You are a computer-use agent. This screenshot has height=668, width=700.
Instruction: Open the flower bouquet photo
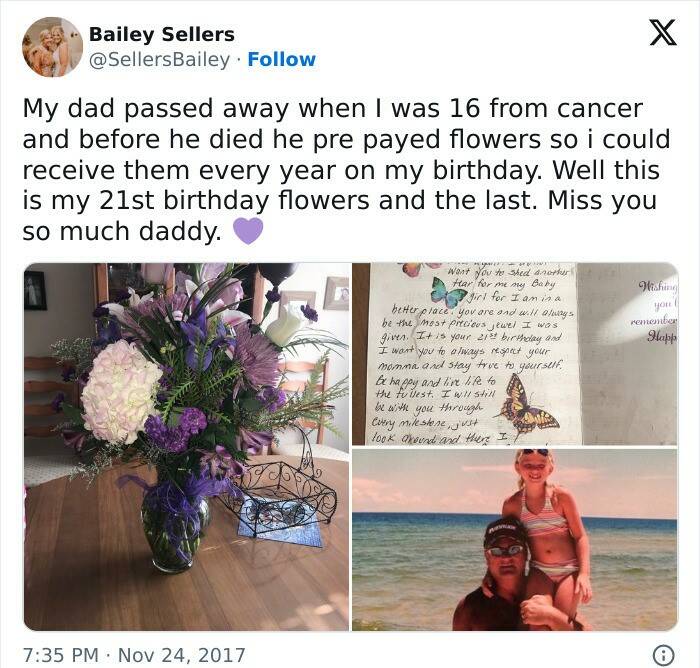[x=186, y=446]
